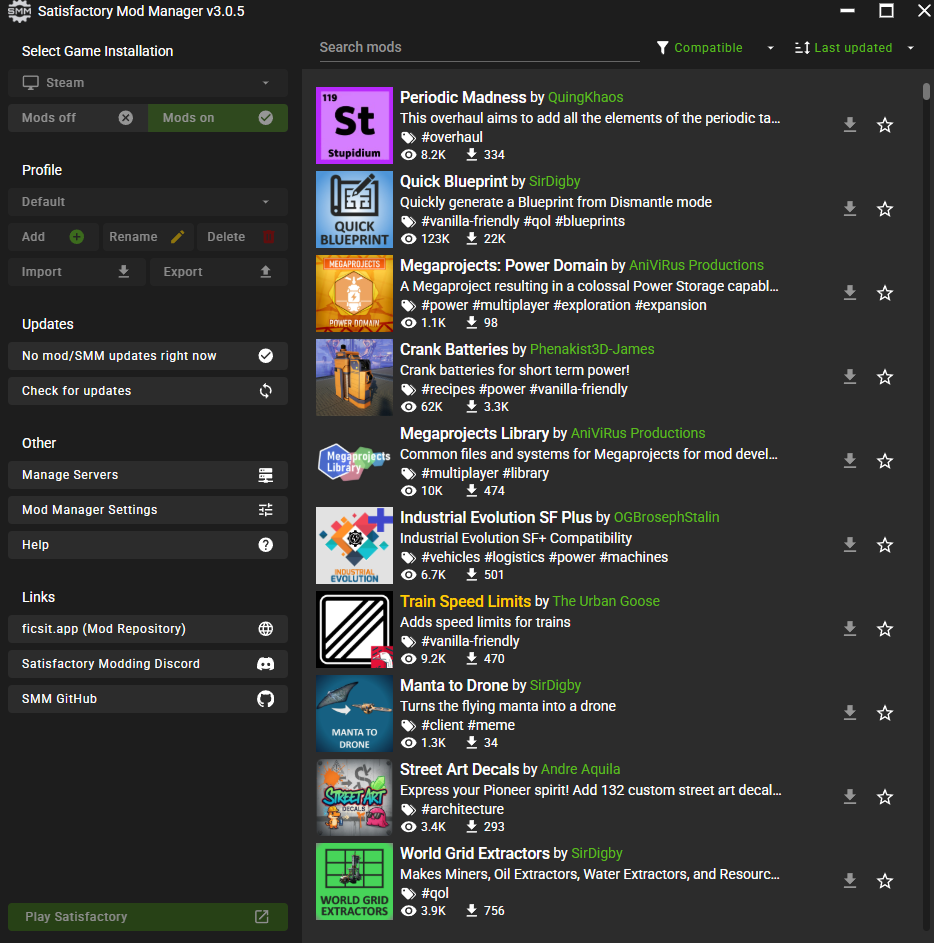Open the Crank Batteries thumbnail
This screenshot has height=943, width=934.
coord(354,378)
